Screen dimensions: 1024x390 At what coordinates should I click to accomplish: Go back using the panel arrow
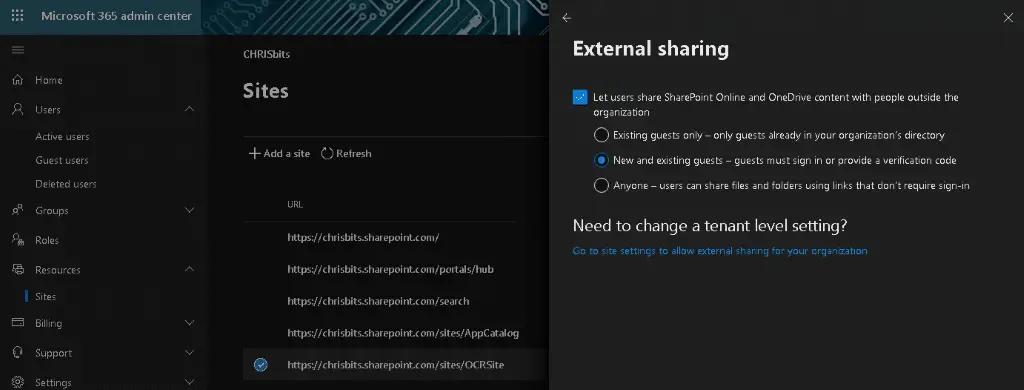566,18
